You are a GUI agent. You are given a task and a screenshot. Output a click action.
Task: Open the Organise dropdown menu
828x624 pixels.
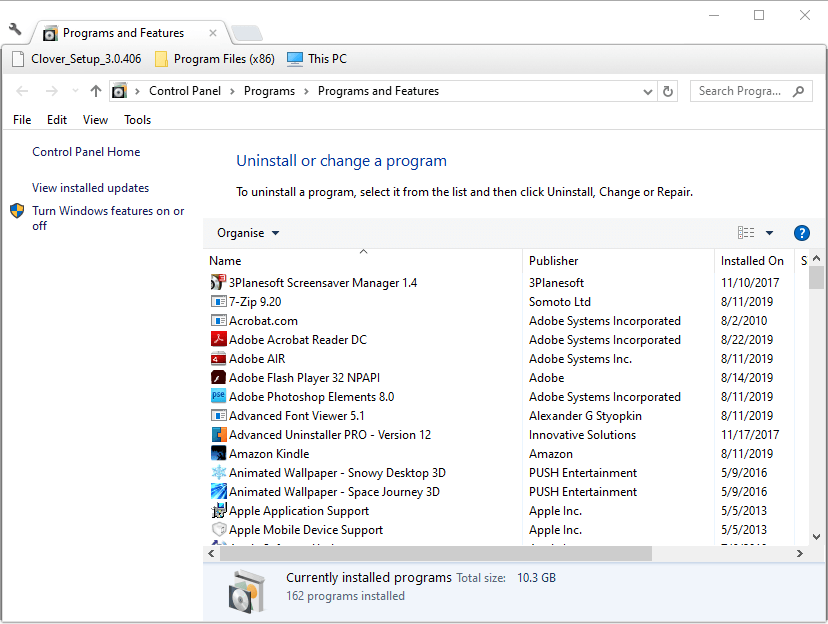click(x=246, y=232)
